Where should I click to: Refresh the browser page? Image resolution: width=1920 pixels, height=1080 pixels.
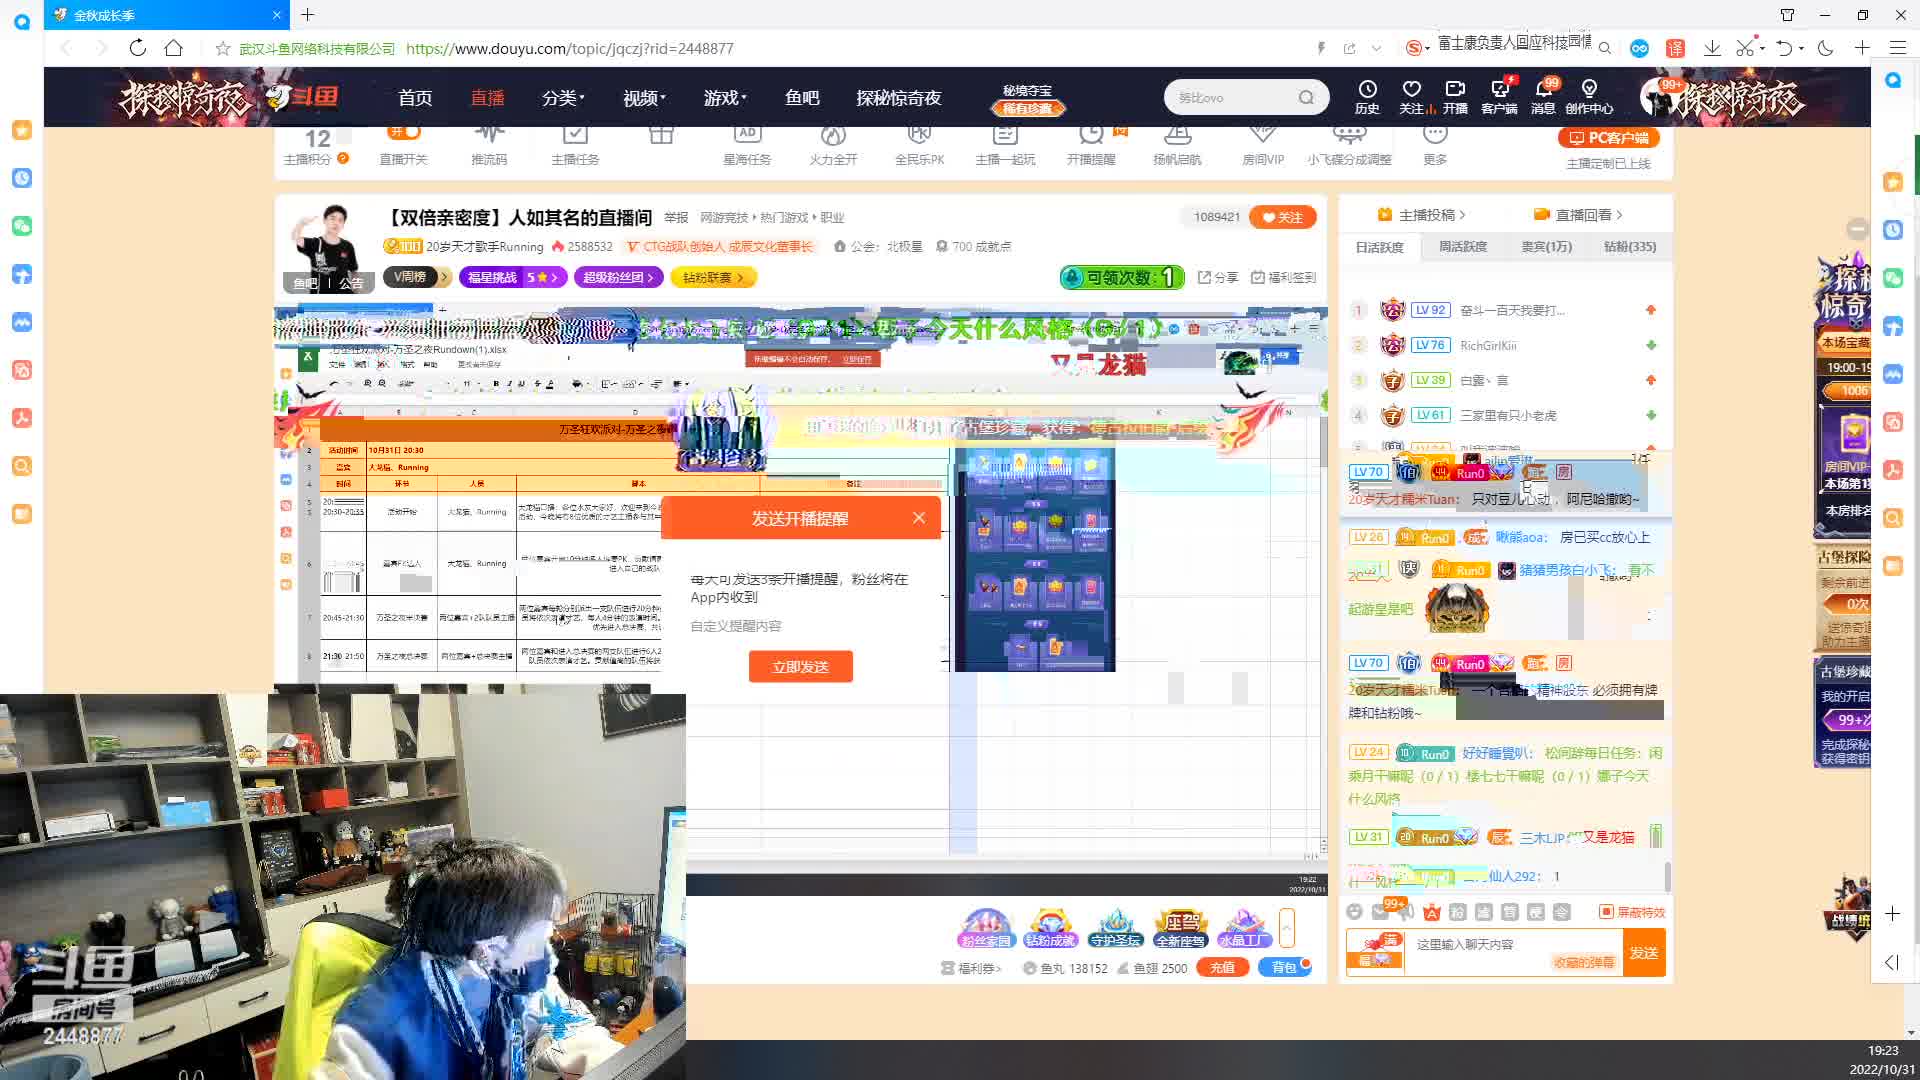tap(137, 48)
